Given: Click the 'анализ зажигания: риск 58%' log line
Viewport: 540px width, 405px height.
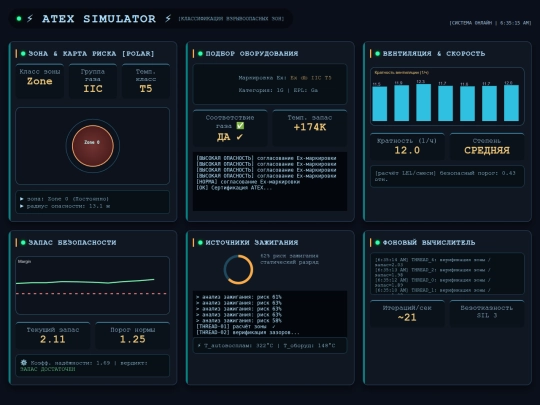Looking at the screenshot, I should pyautogui.click(x=239, y=321).
